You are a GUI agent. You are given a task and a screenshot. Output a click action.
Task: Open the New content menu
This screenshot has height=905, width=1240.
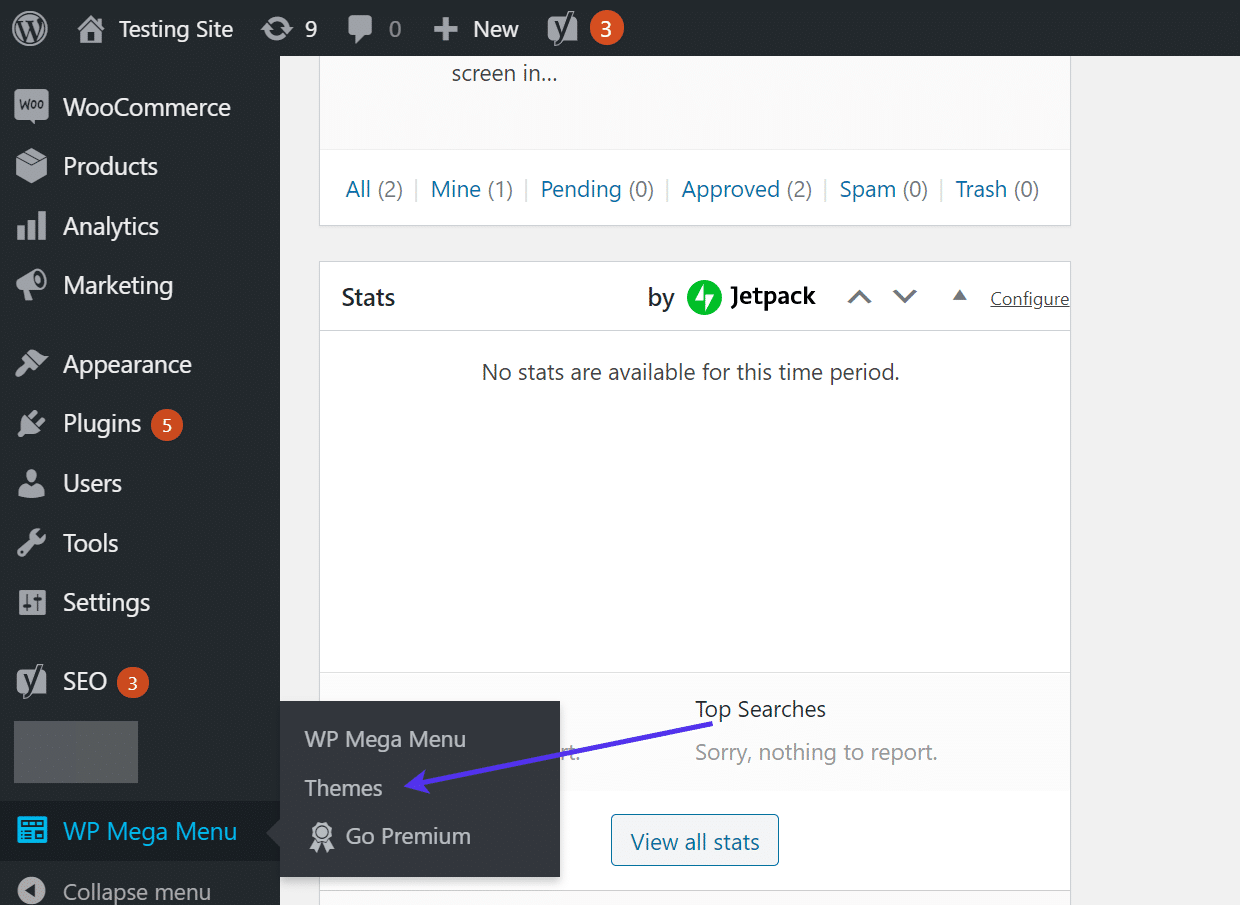click(x=476, y=29)
